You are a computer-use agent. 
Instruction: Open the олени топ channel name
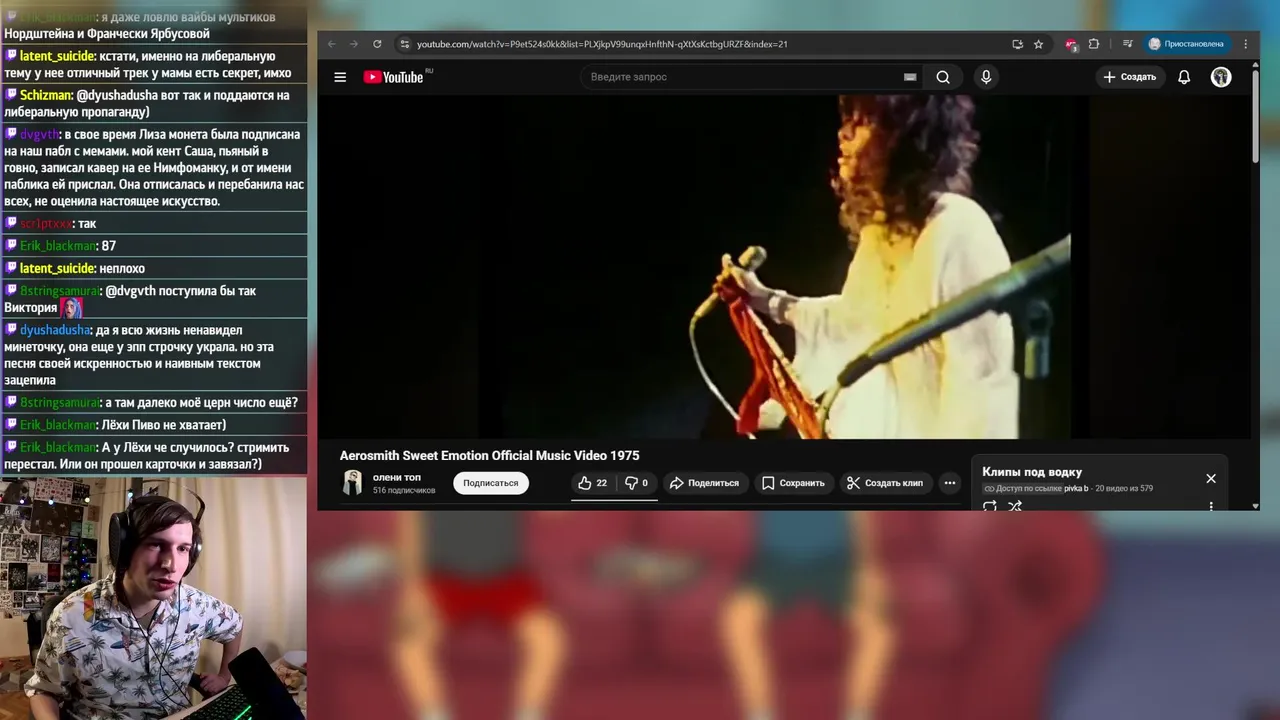click(x=396, y=477)
